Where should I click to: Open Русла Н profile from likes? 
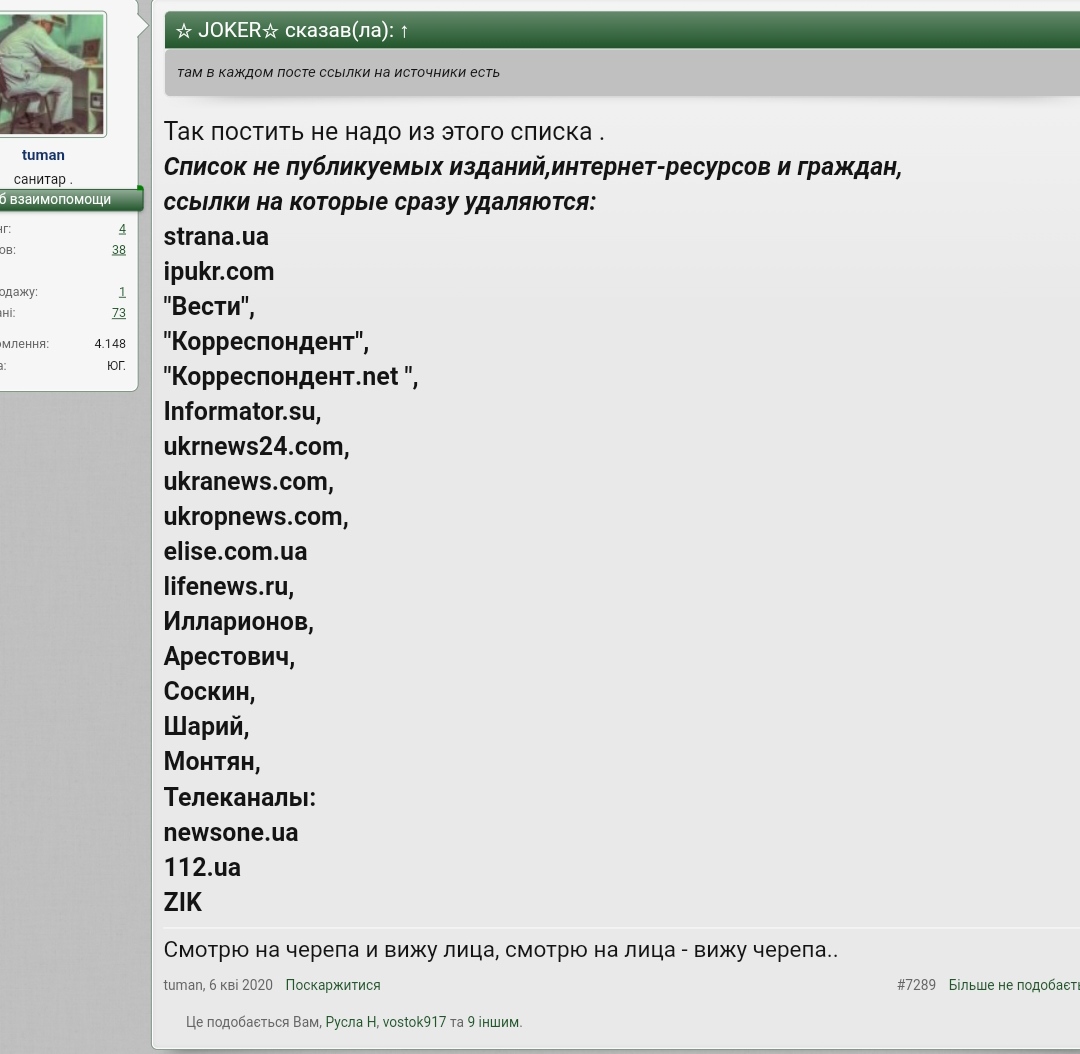click(x=351, y=1022)
